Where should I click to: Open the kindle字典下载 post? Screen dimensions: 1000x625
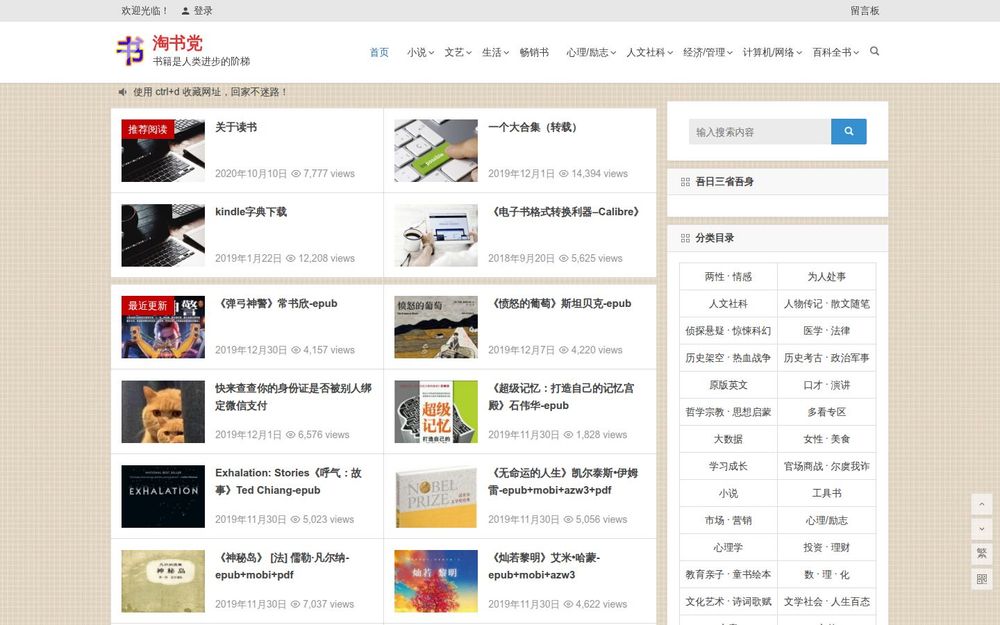tap(251, 212)
